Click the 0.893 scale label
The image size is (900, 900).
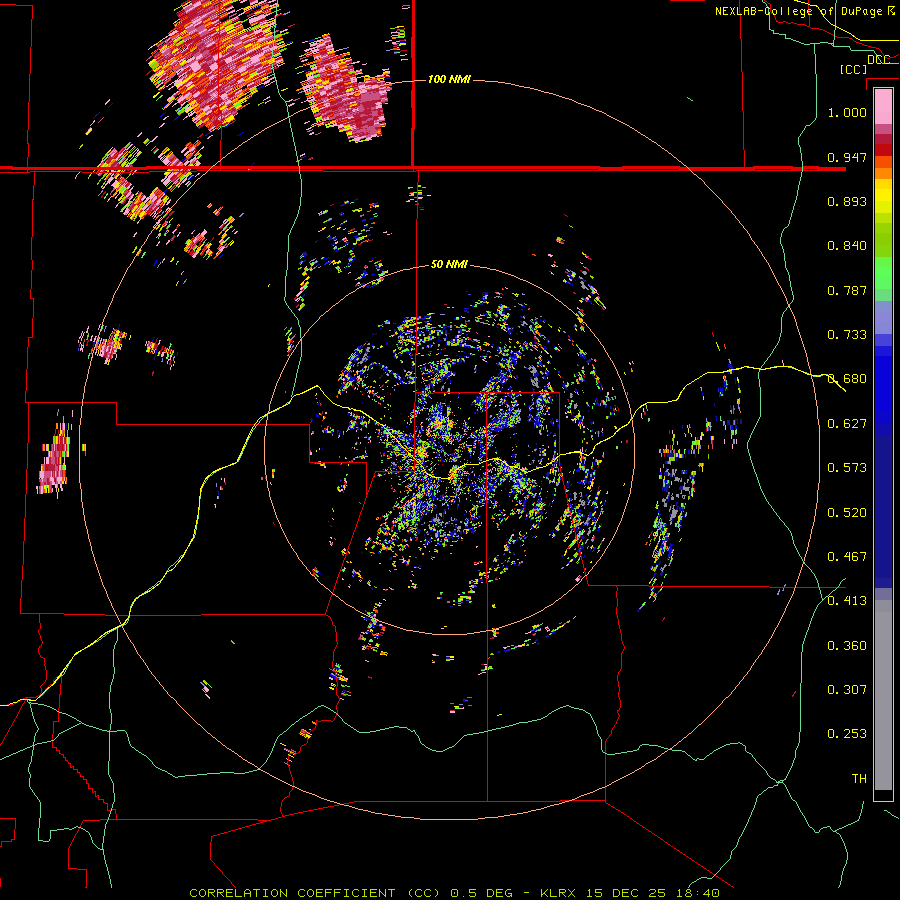click(x=847, y=201)
